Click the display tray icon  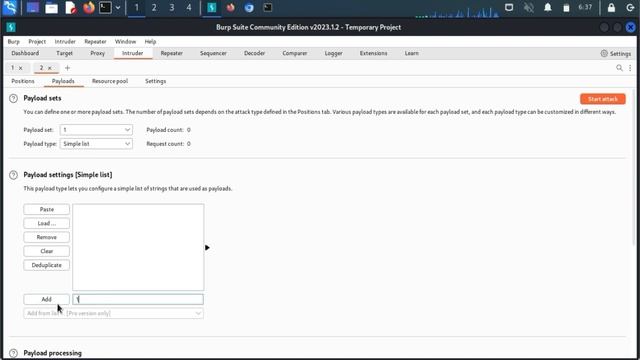[509, 7]
